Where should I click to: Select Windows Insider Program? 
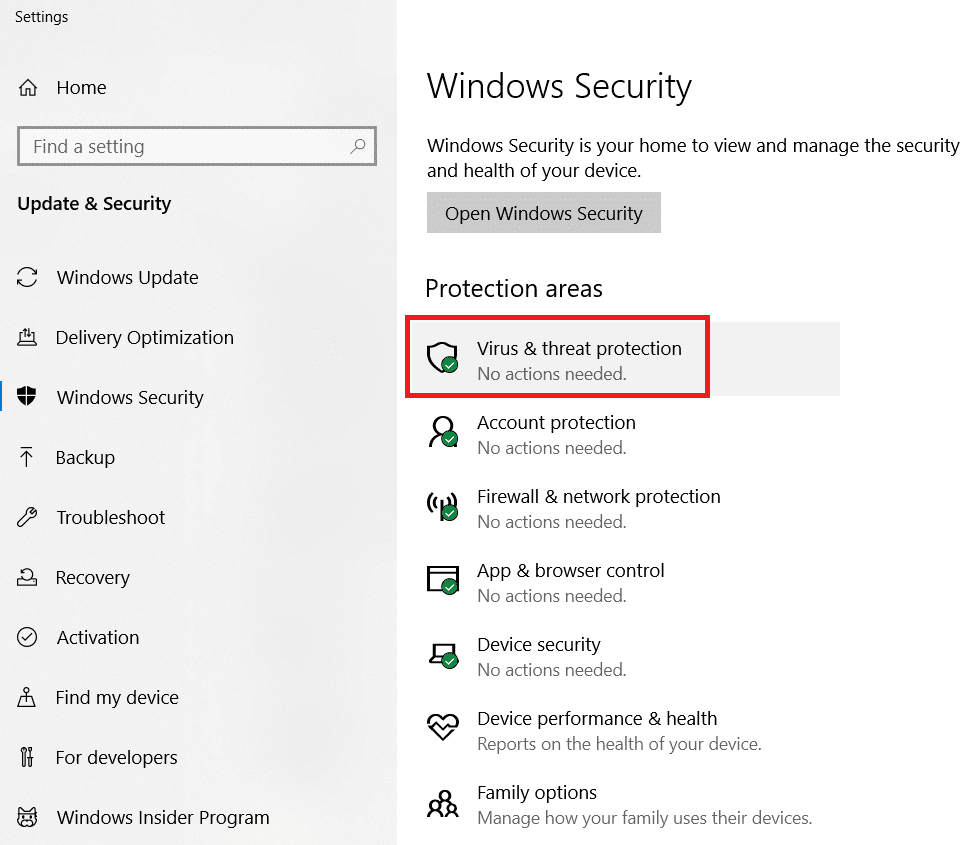click(163, 818)
